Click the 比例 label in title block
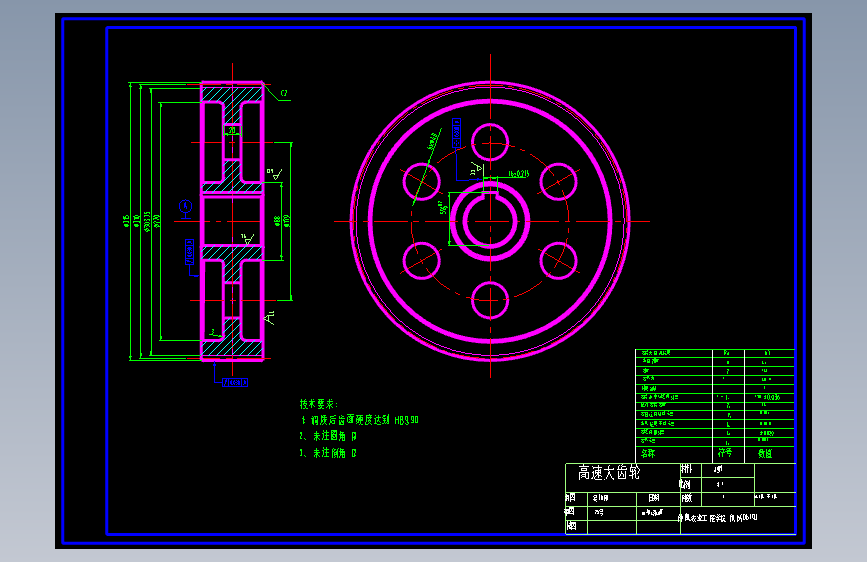This screenshot has height=562, width=867. [686, 484]
